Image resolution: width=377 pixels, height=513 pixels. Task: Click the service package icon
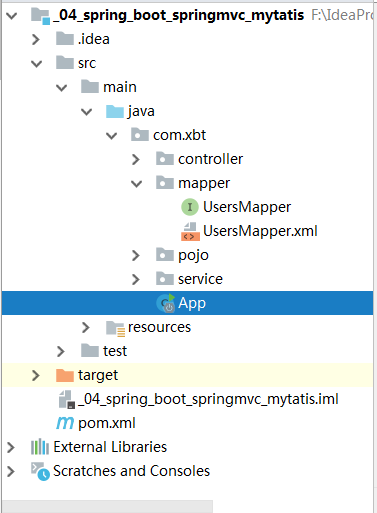click(x=165, y=279)
